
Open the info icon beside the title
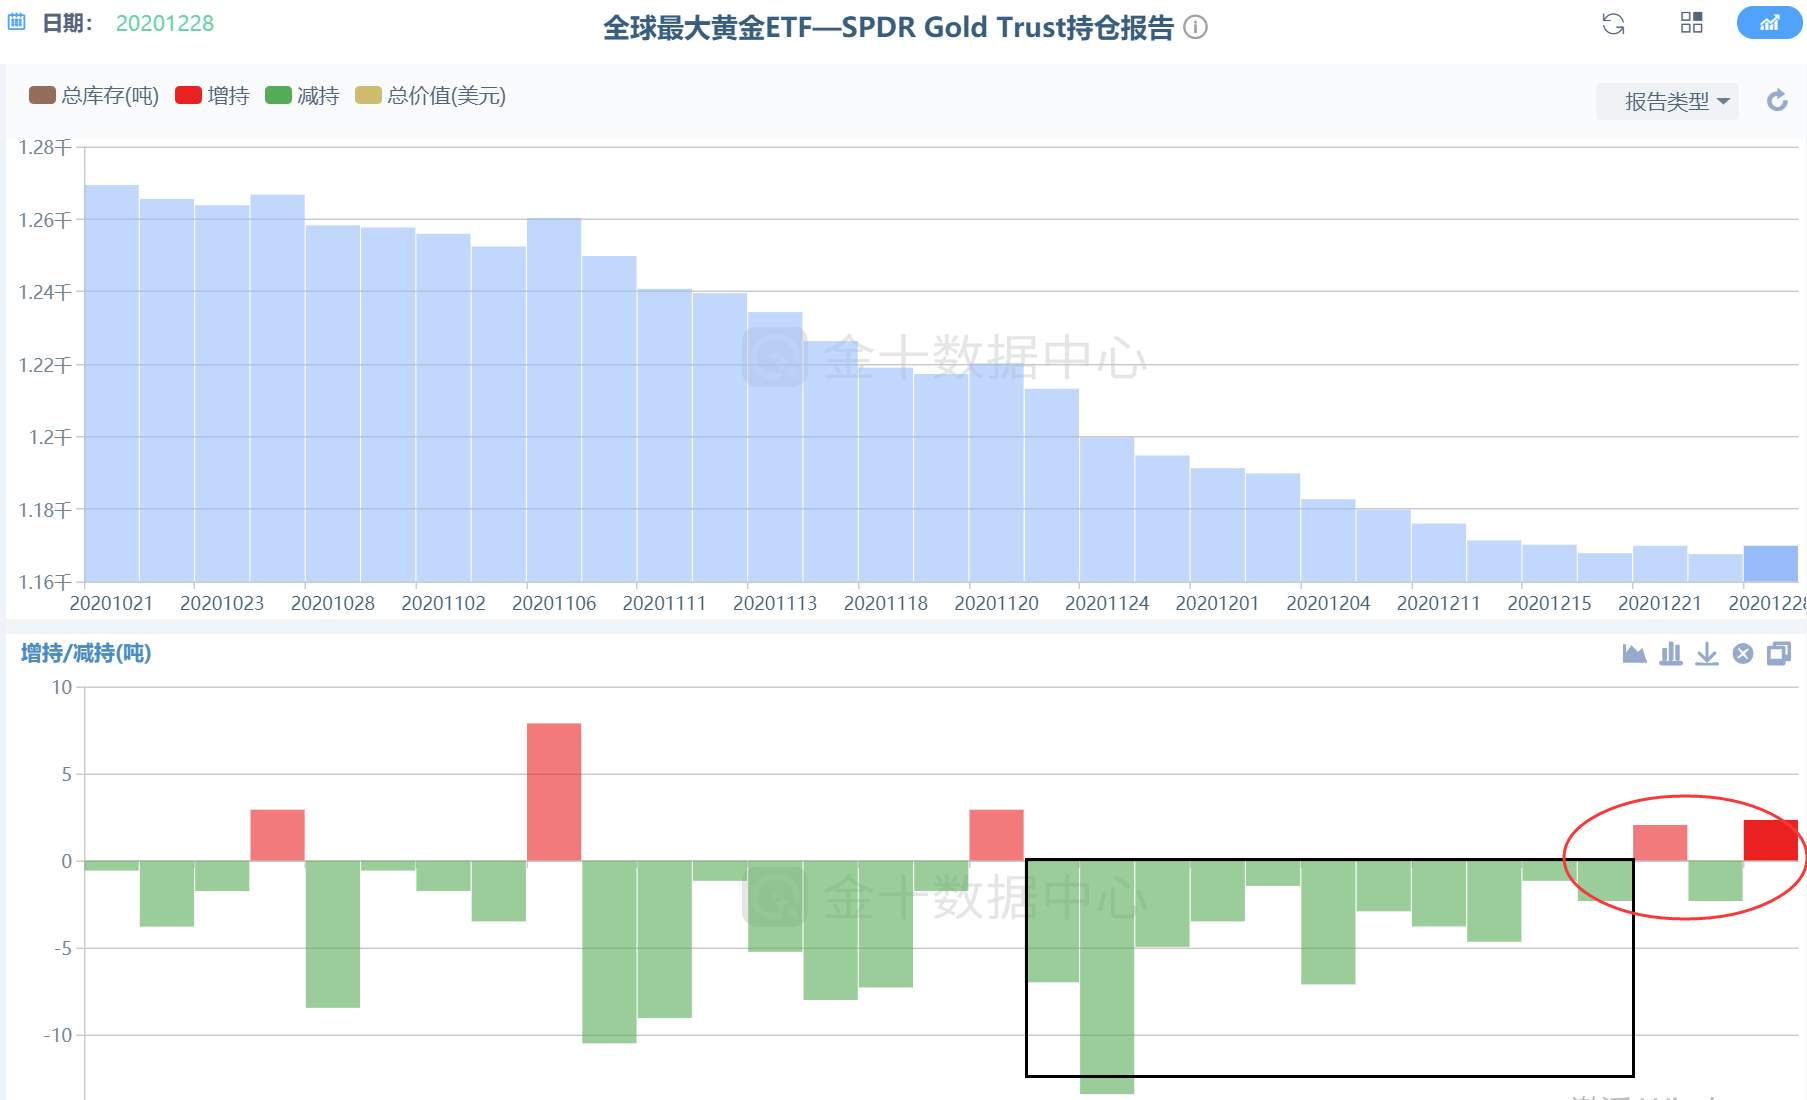pyautogui.click(x=1195, y=27)
